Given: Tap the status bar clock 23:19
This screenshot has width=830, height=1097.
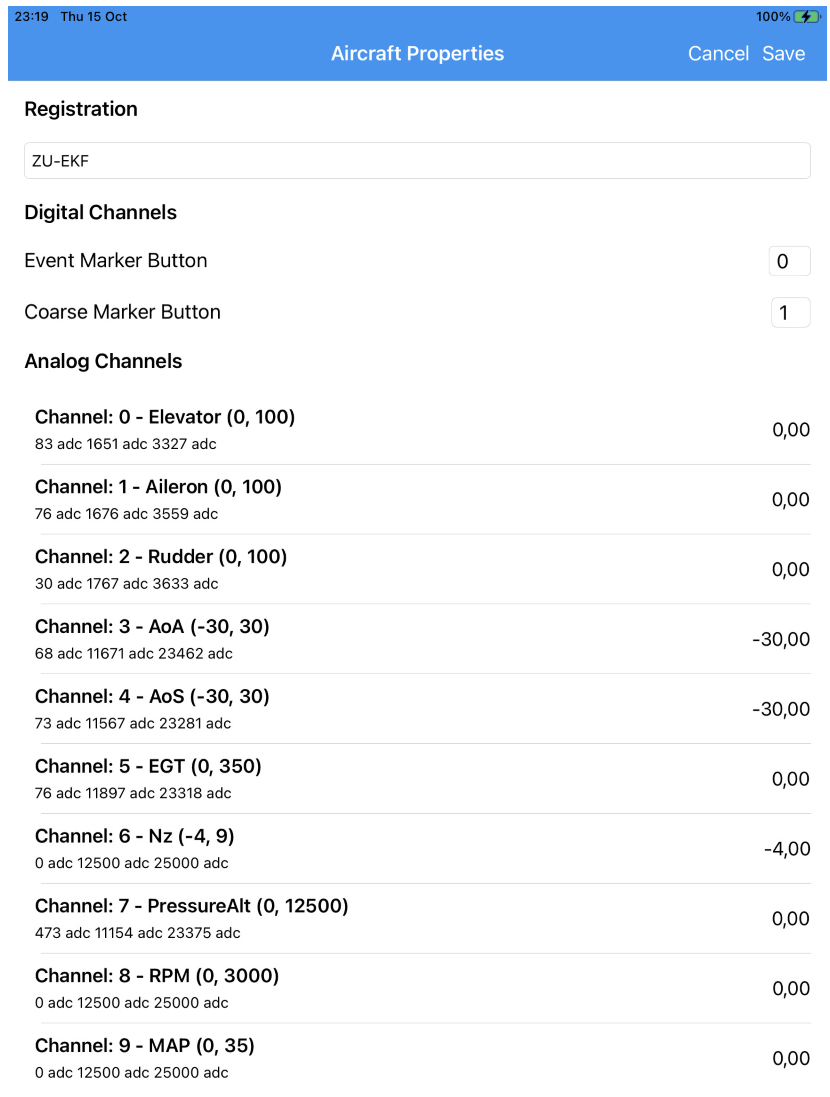Looking at the screenshot, I should click(31, 17).
